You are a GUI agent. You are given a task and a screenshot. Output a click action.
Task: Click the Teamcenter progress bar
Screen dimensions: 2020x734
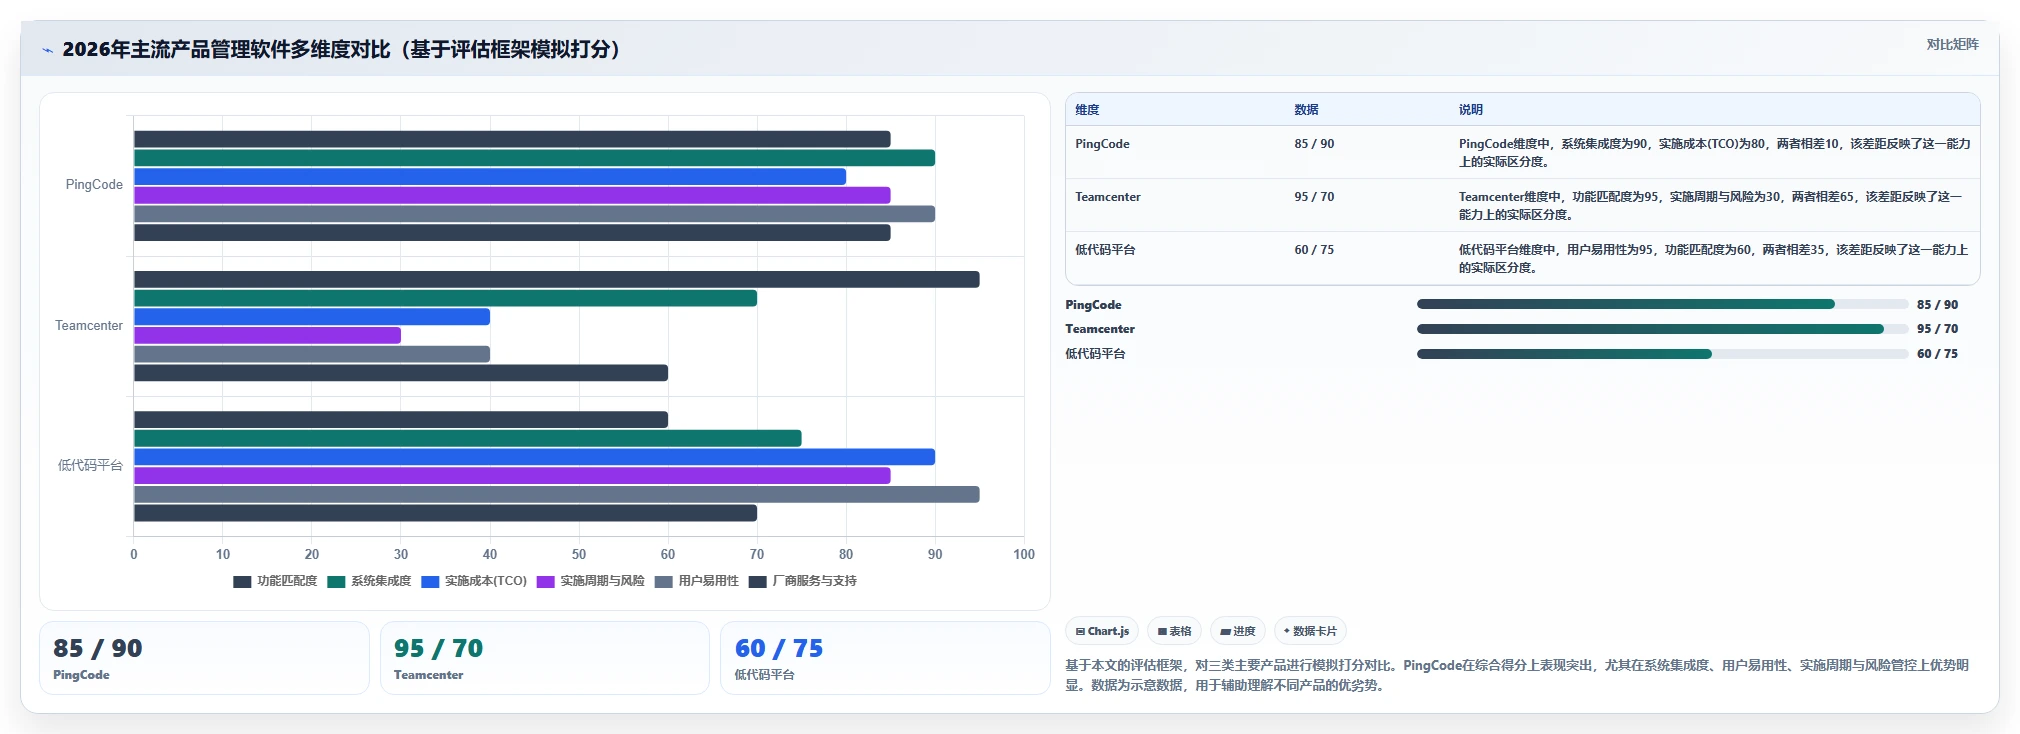(x=1662, y=329)
